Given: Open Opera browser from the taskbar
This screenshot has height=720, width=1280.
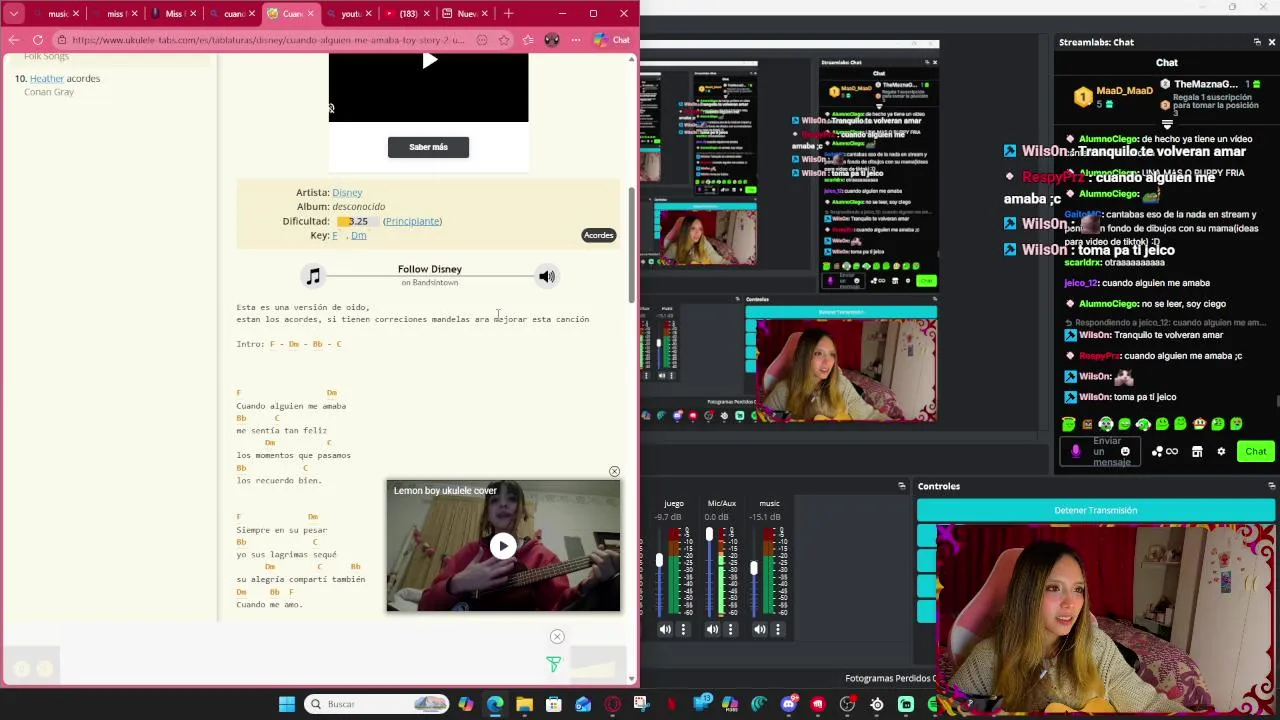Looking at the screenshot, I should pos(612,704).
